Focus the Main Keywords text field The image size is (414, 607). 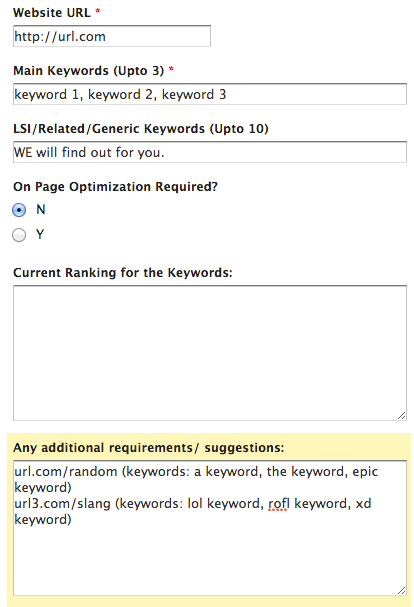click(210, 94)
